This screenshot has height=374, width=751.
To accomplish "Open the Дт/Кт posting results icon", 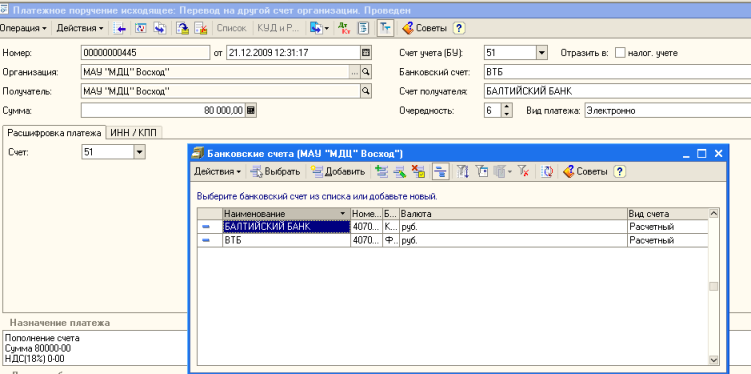I will (344, 28).
